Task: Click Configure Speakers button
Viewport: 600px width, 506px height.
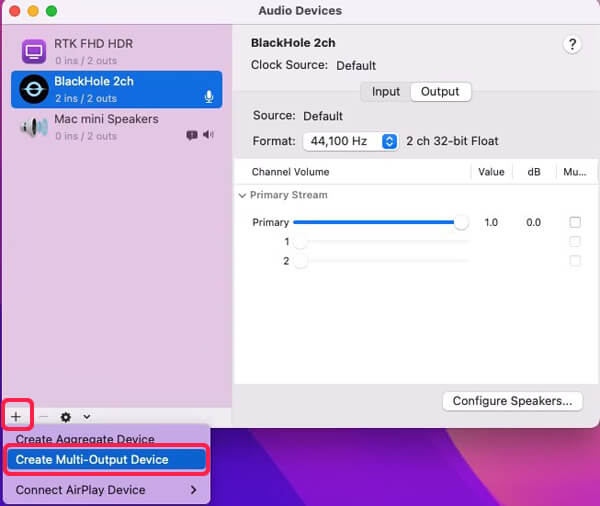Action: [512, 401]
